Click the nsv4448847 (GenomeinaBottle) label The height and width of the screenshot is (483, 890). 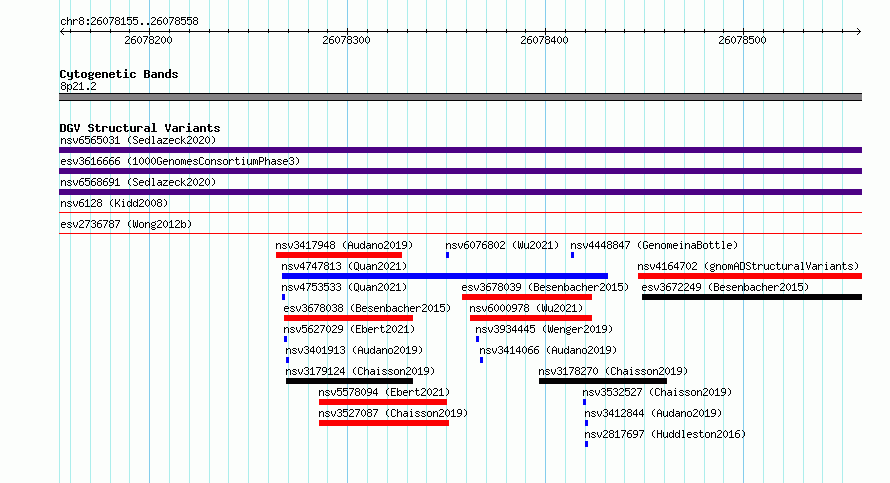654,245
